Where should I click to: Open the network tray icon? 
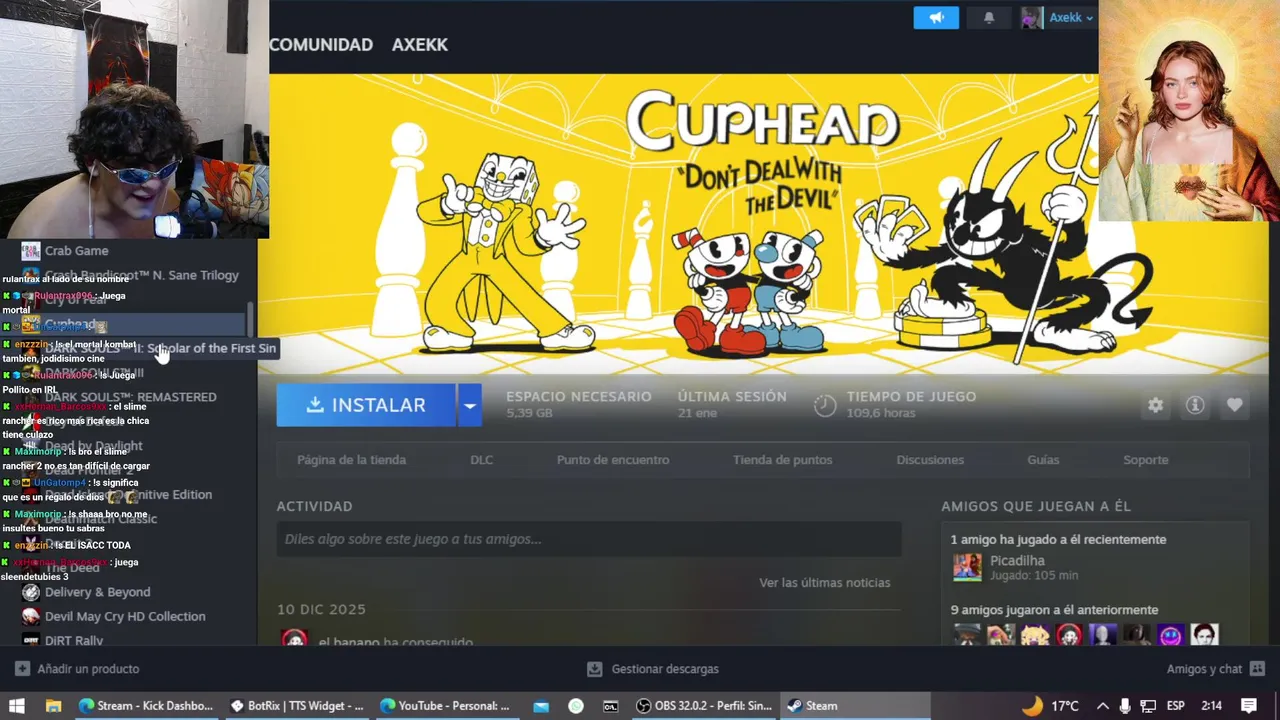1148,706
